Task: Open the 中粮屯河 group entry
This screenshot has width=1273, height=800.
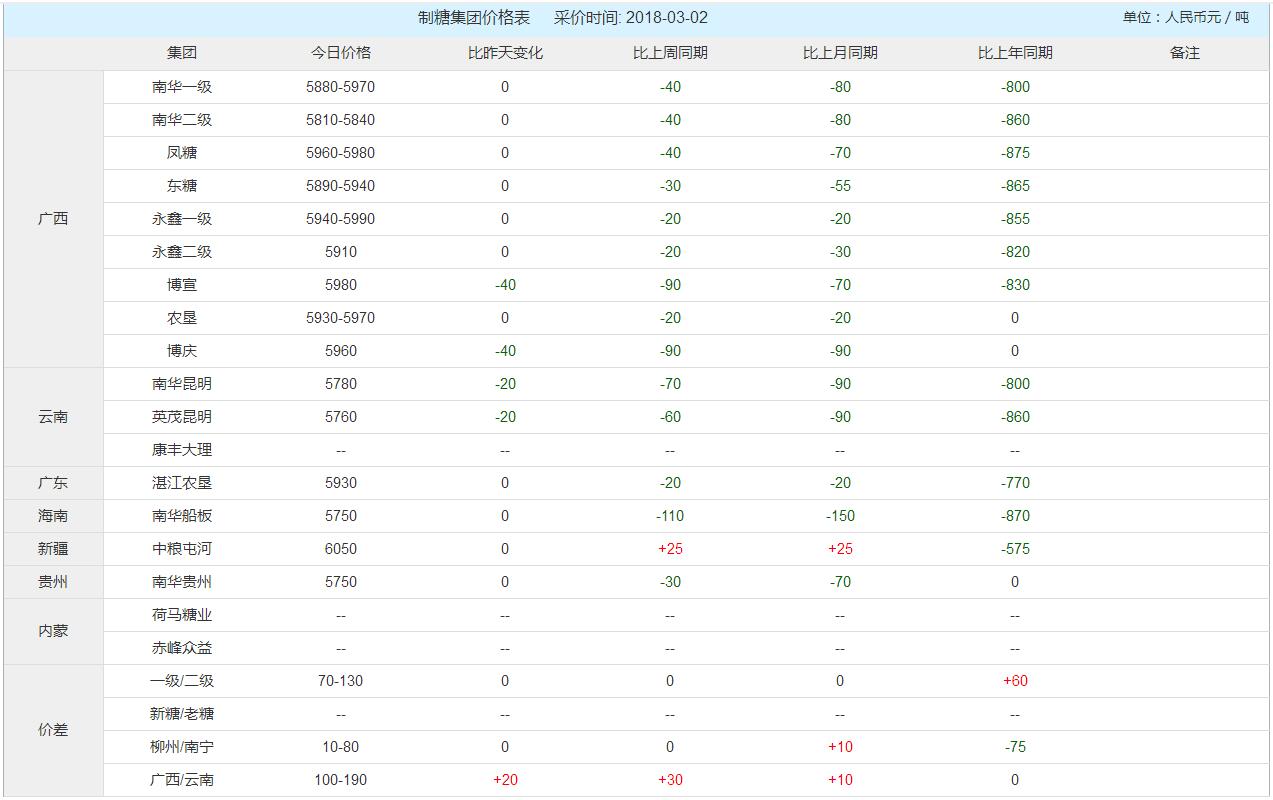Action: tap(182, 549)
